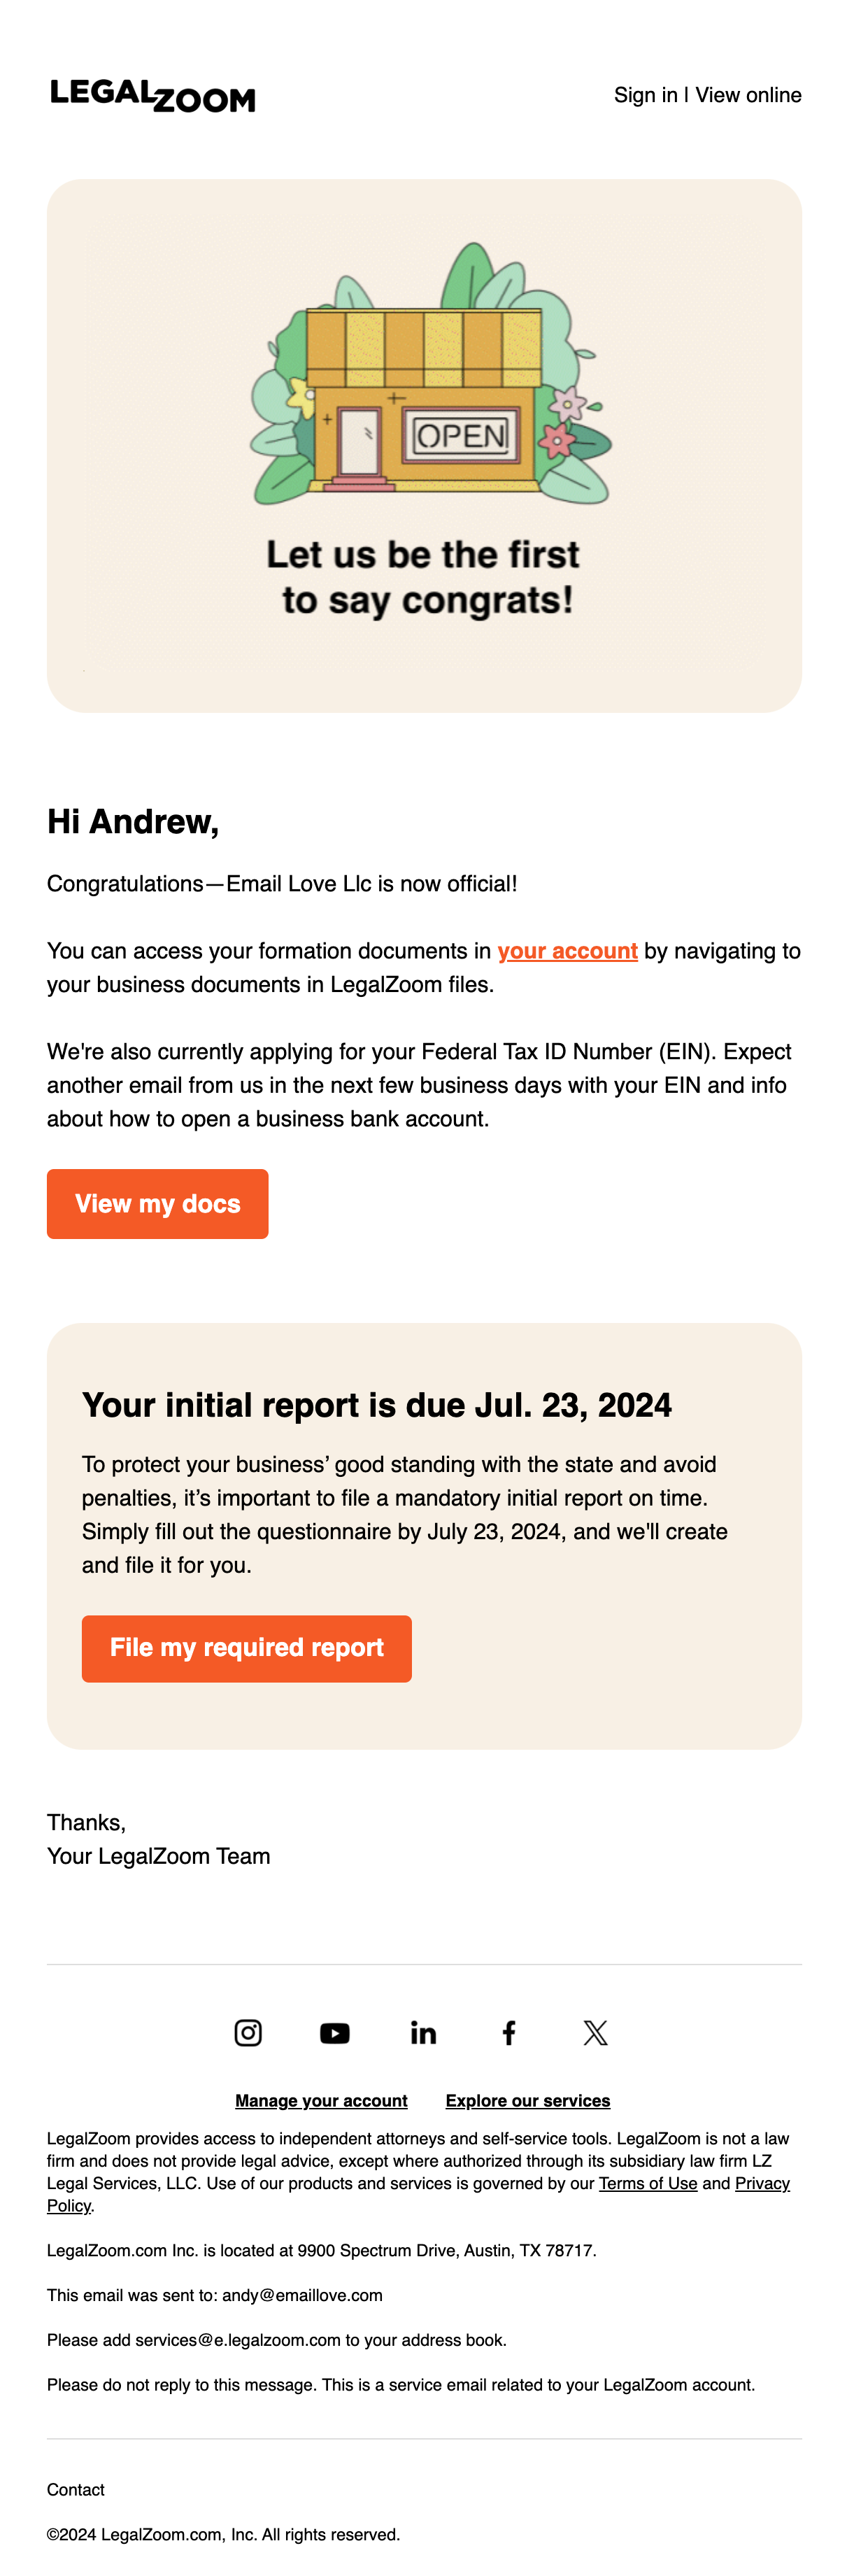Open Explore our services link
The height and width of the screenshot is (2576, 854).
(528, 2101)
